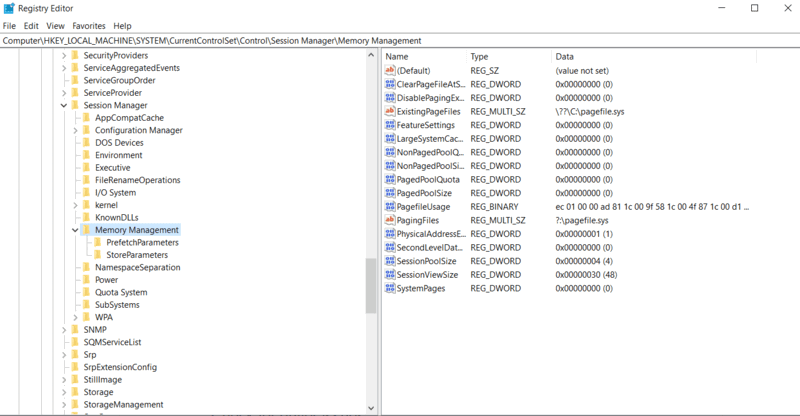Click the Memory Management folder icon
The image size is (800, 416).
(86, 230)
